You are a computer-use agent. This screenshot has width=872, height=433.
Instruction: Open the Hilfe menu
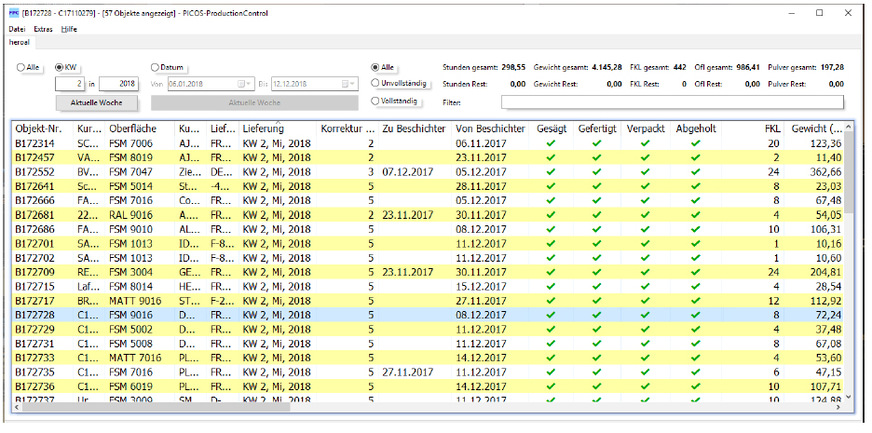[x=69, y=29]
